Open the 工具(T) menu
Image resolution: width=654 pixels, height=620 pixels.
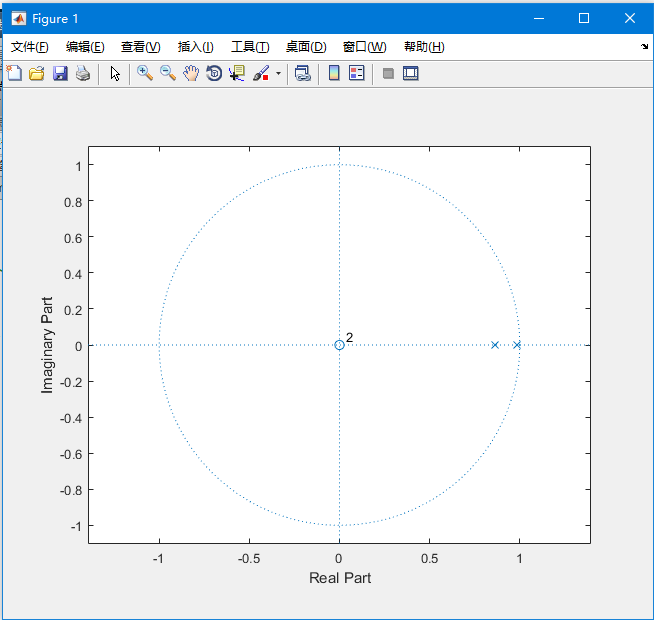click(250, 47)
